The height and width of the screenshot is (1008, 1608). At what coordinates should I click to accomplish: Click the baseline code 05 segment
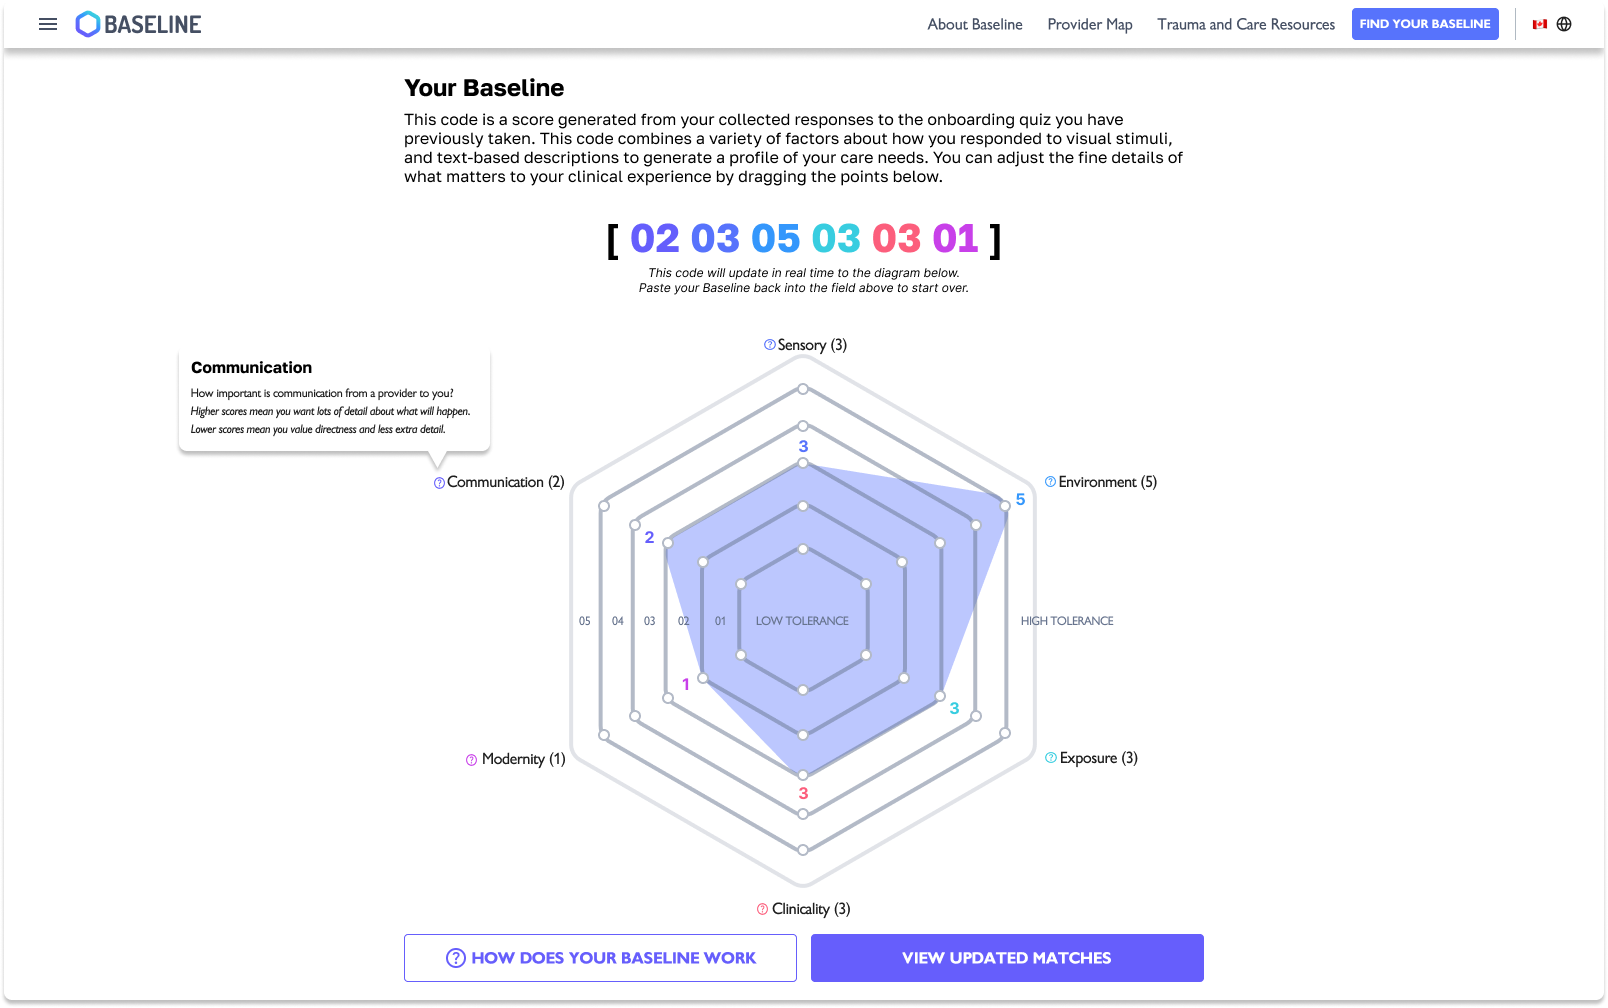tap(776, 239)
